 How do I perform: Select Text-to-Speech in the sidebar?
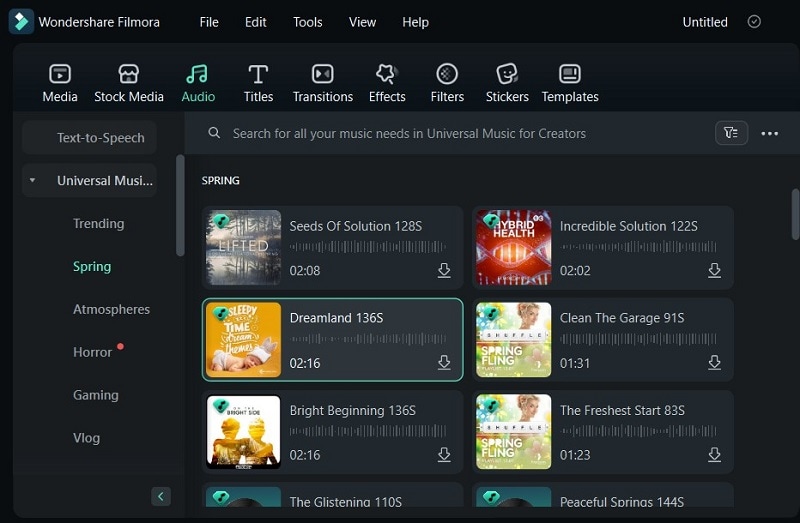(89, 138)
